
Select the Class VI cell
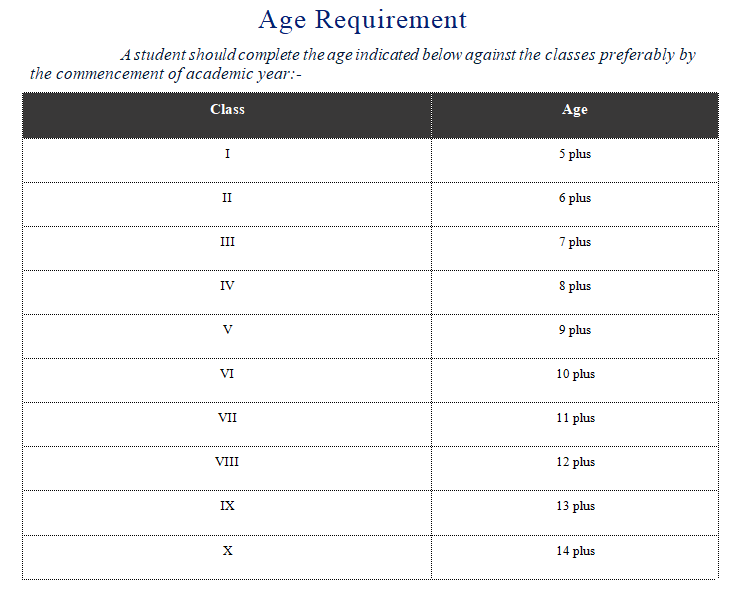(x=227, y=380)
